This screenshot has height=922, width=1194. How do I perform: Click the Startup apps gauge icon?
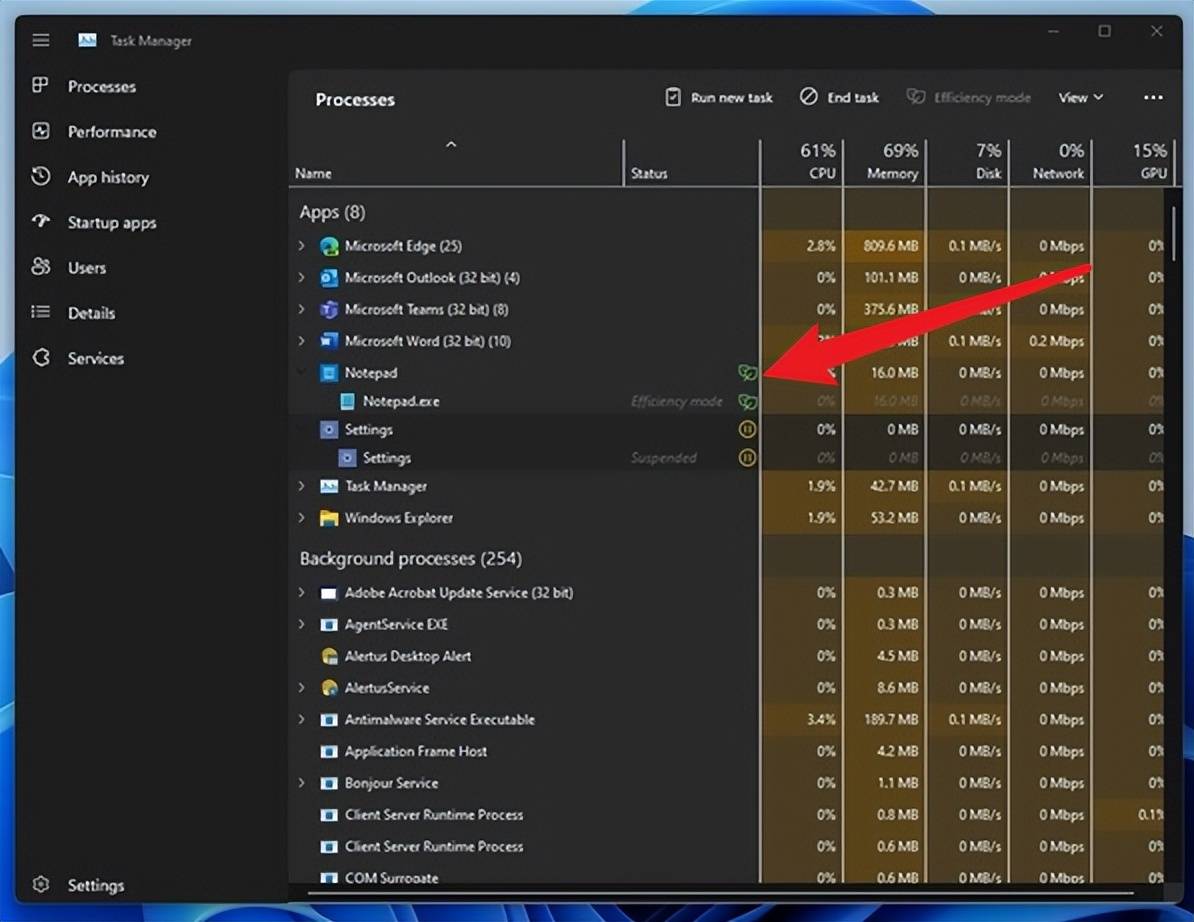click(41, 222)
